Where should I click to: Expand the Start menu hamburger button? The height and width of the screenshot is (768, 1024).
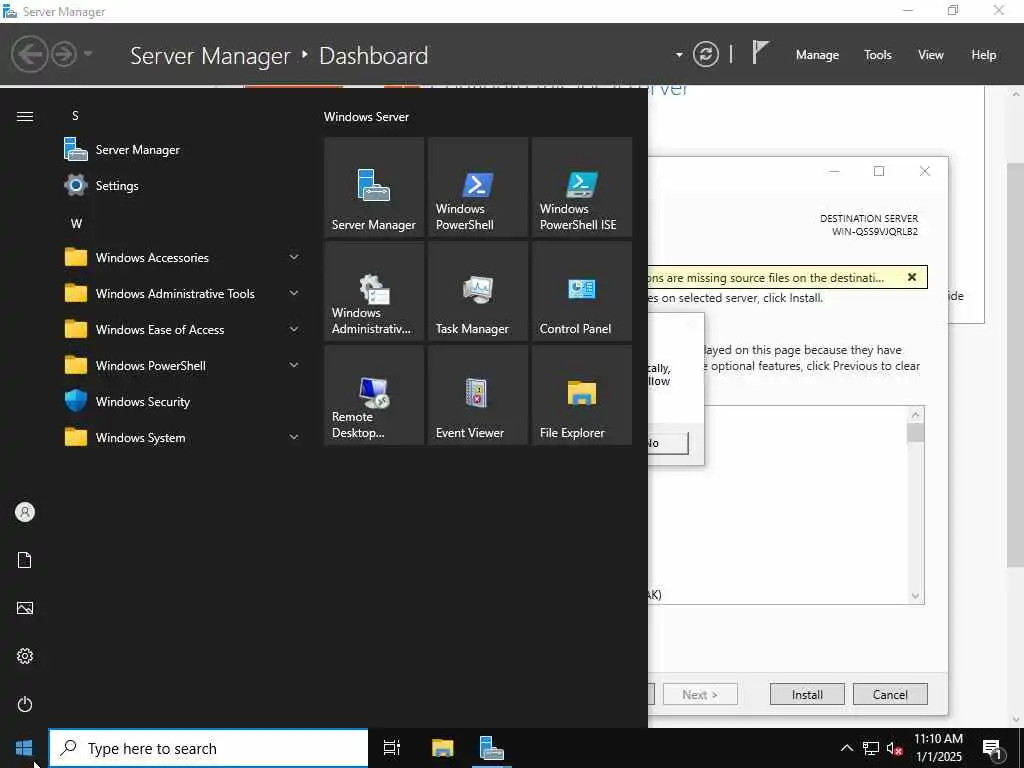tap(25, 116)
